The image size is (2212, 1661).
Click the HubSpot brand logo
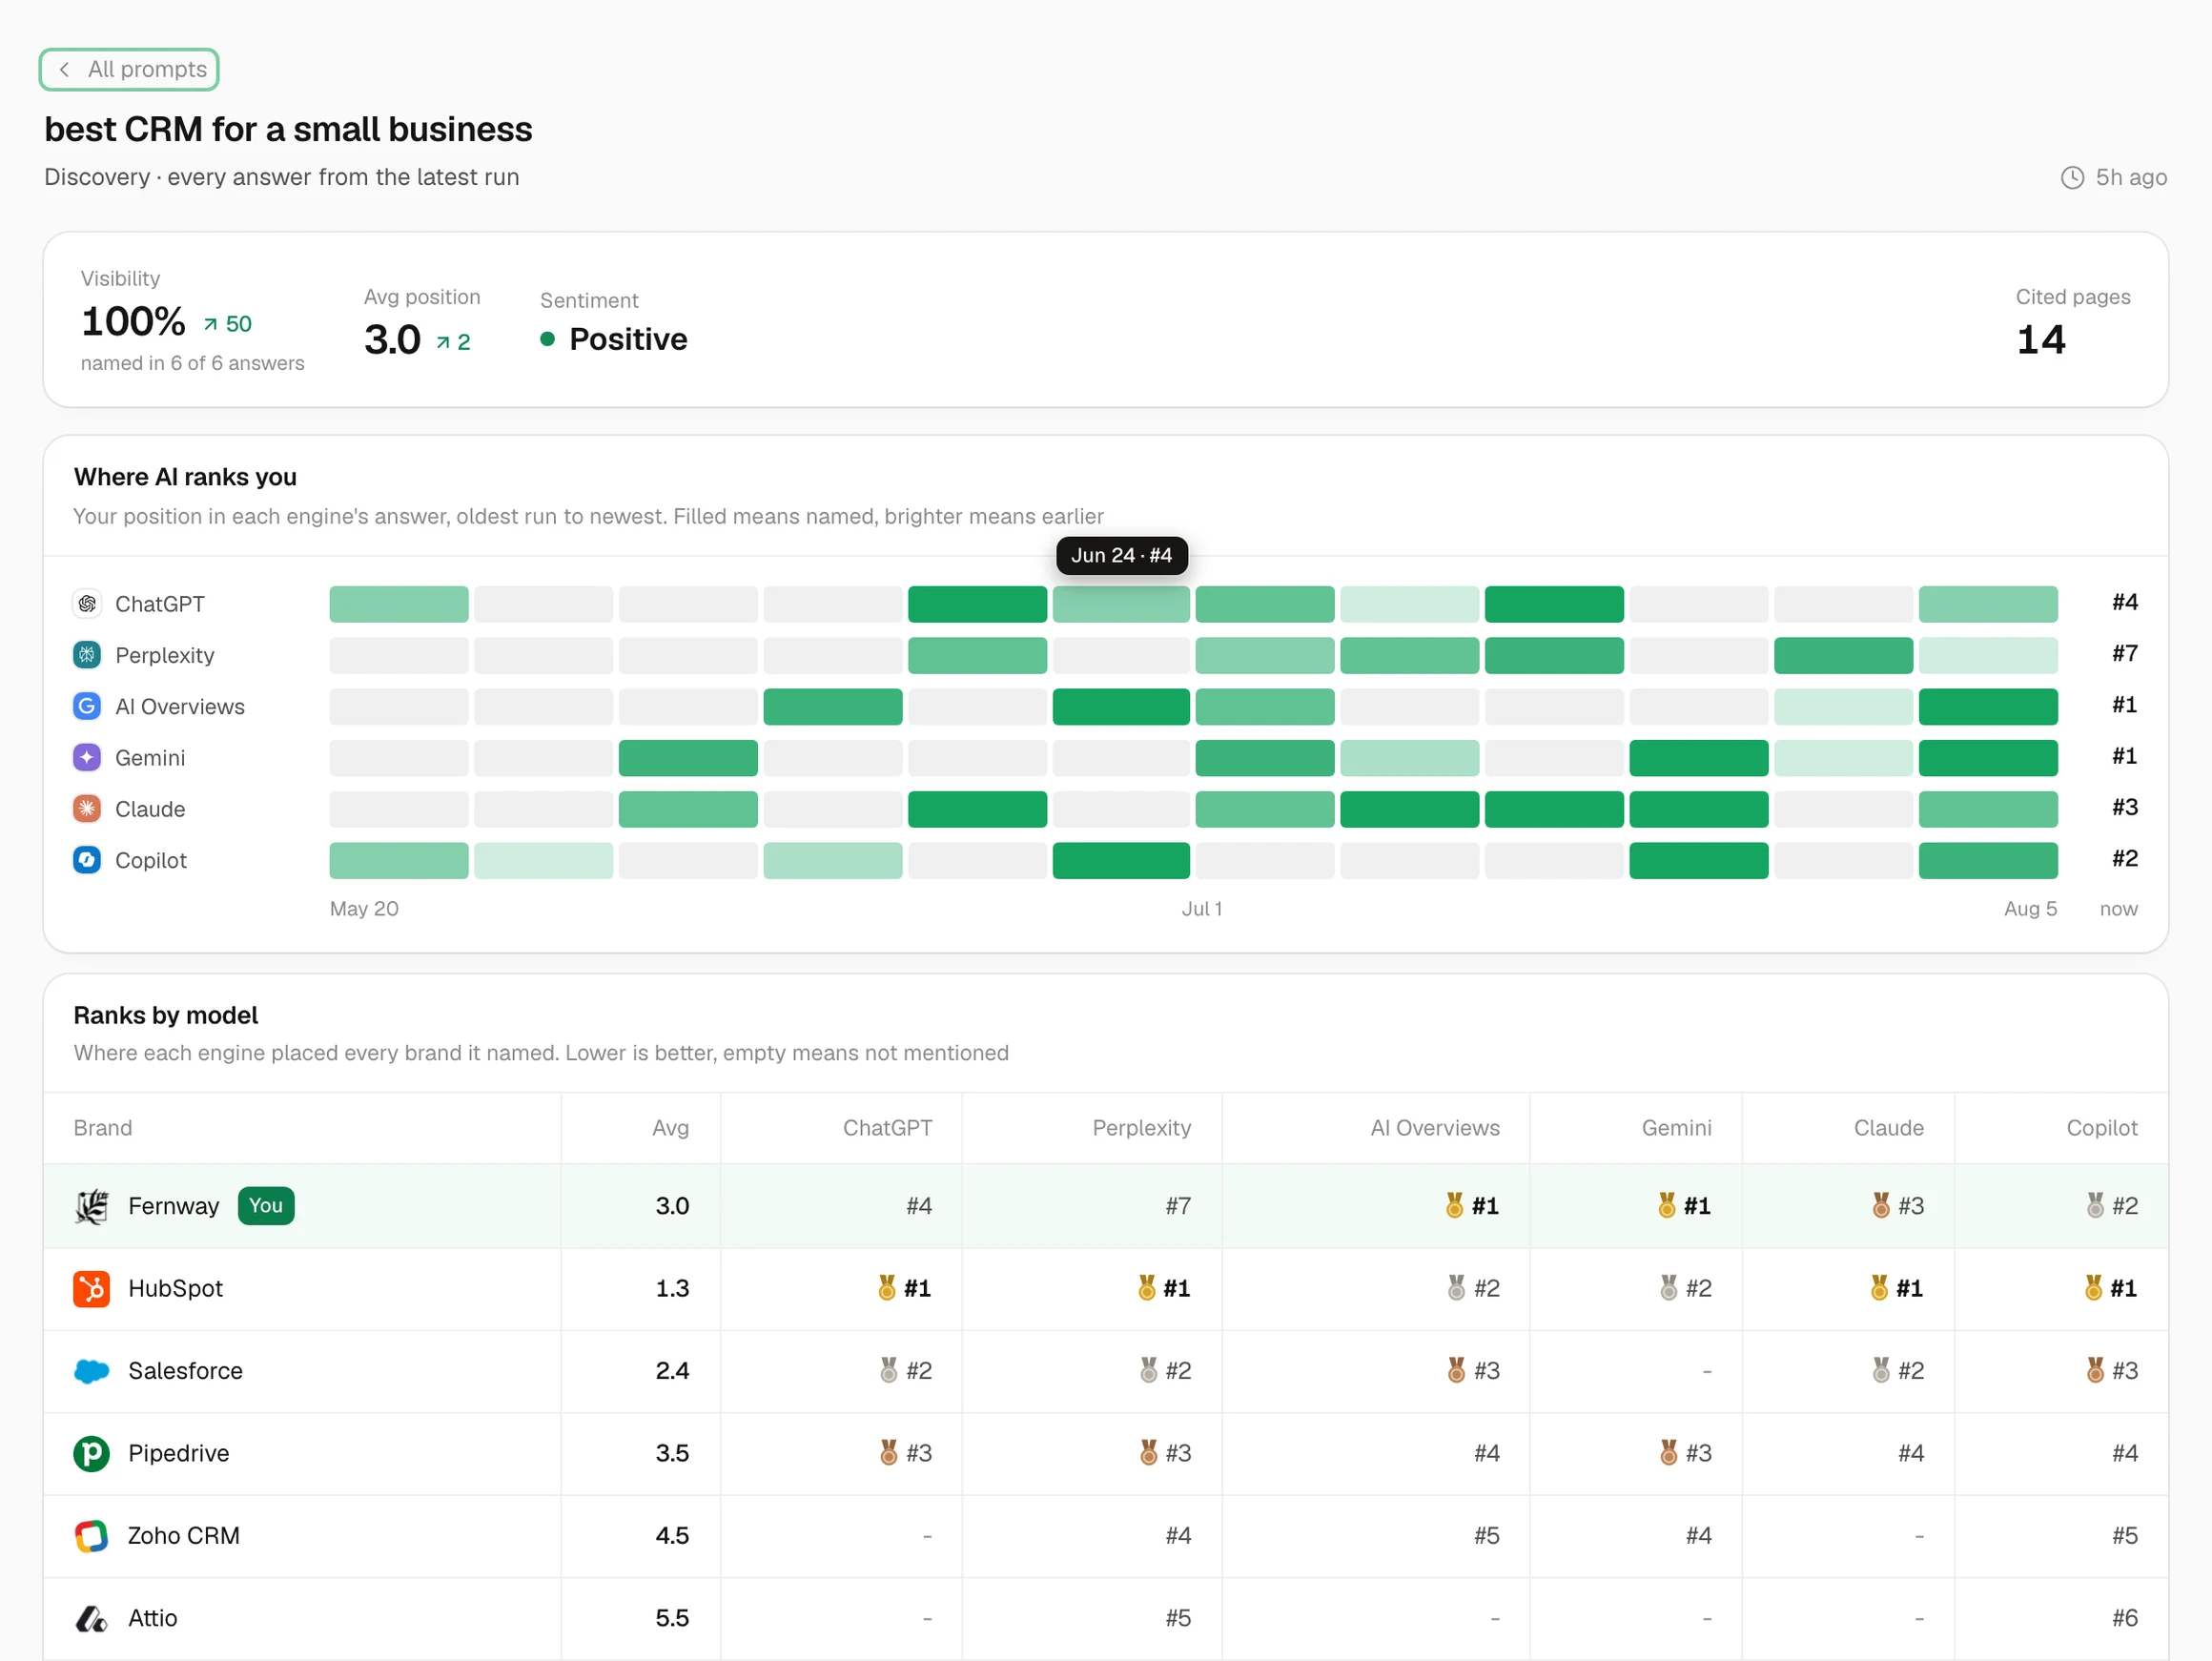click(91, 1288)
